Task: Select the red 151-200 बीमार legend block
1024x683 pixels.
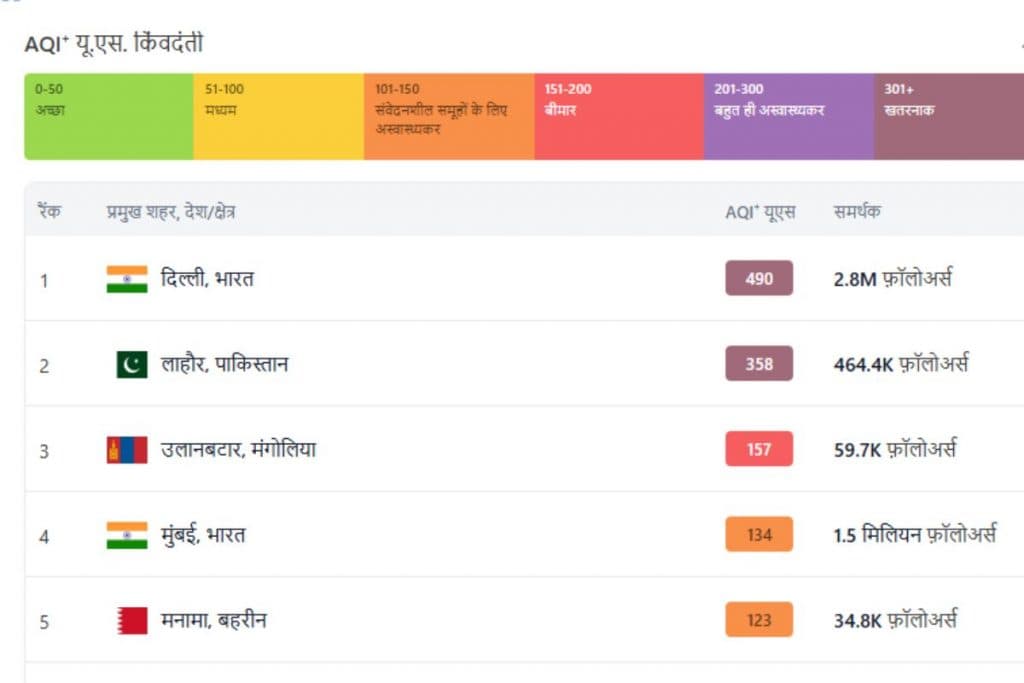Action: (x=619, y=116)
